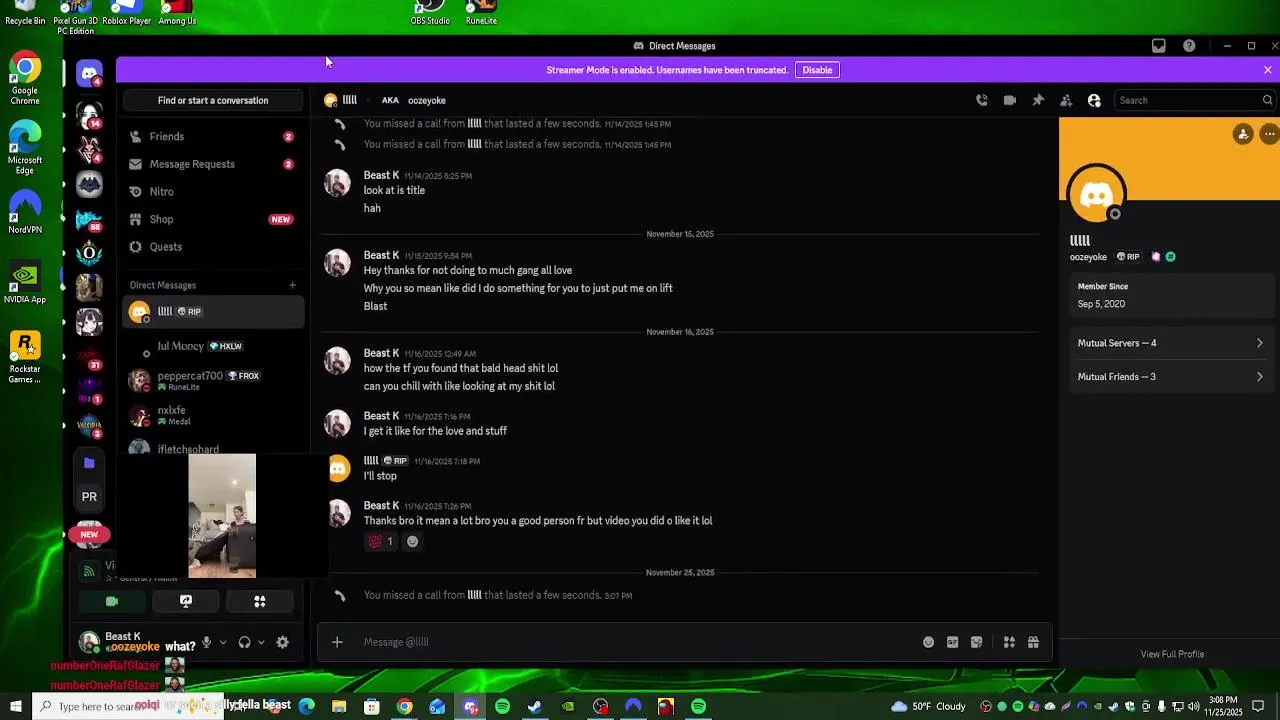Open the sticker picker

click(x=976, y=642)
